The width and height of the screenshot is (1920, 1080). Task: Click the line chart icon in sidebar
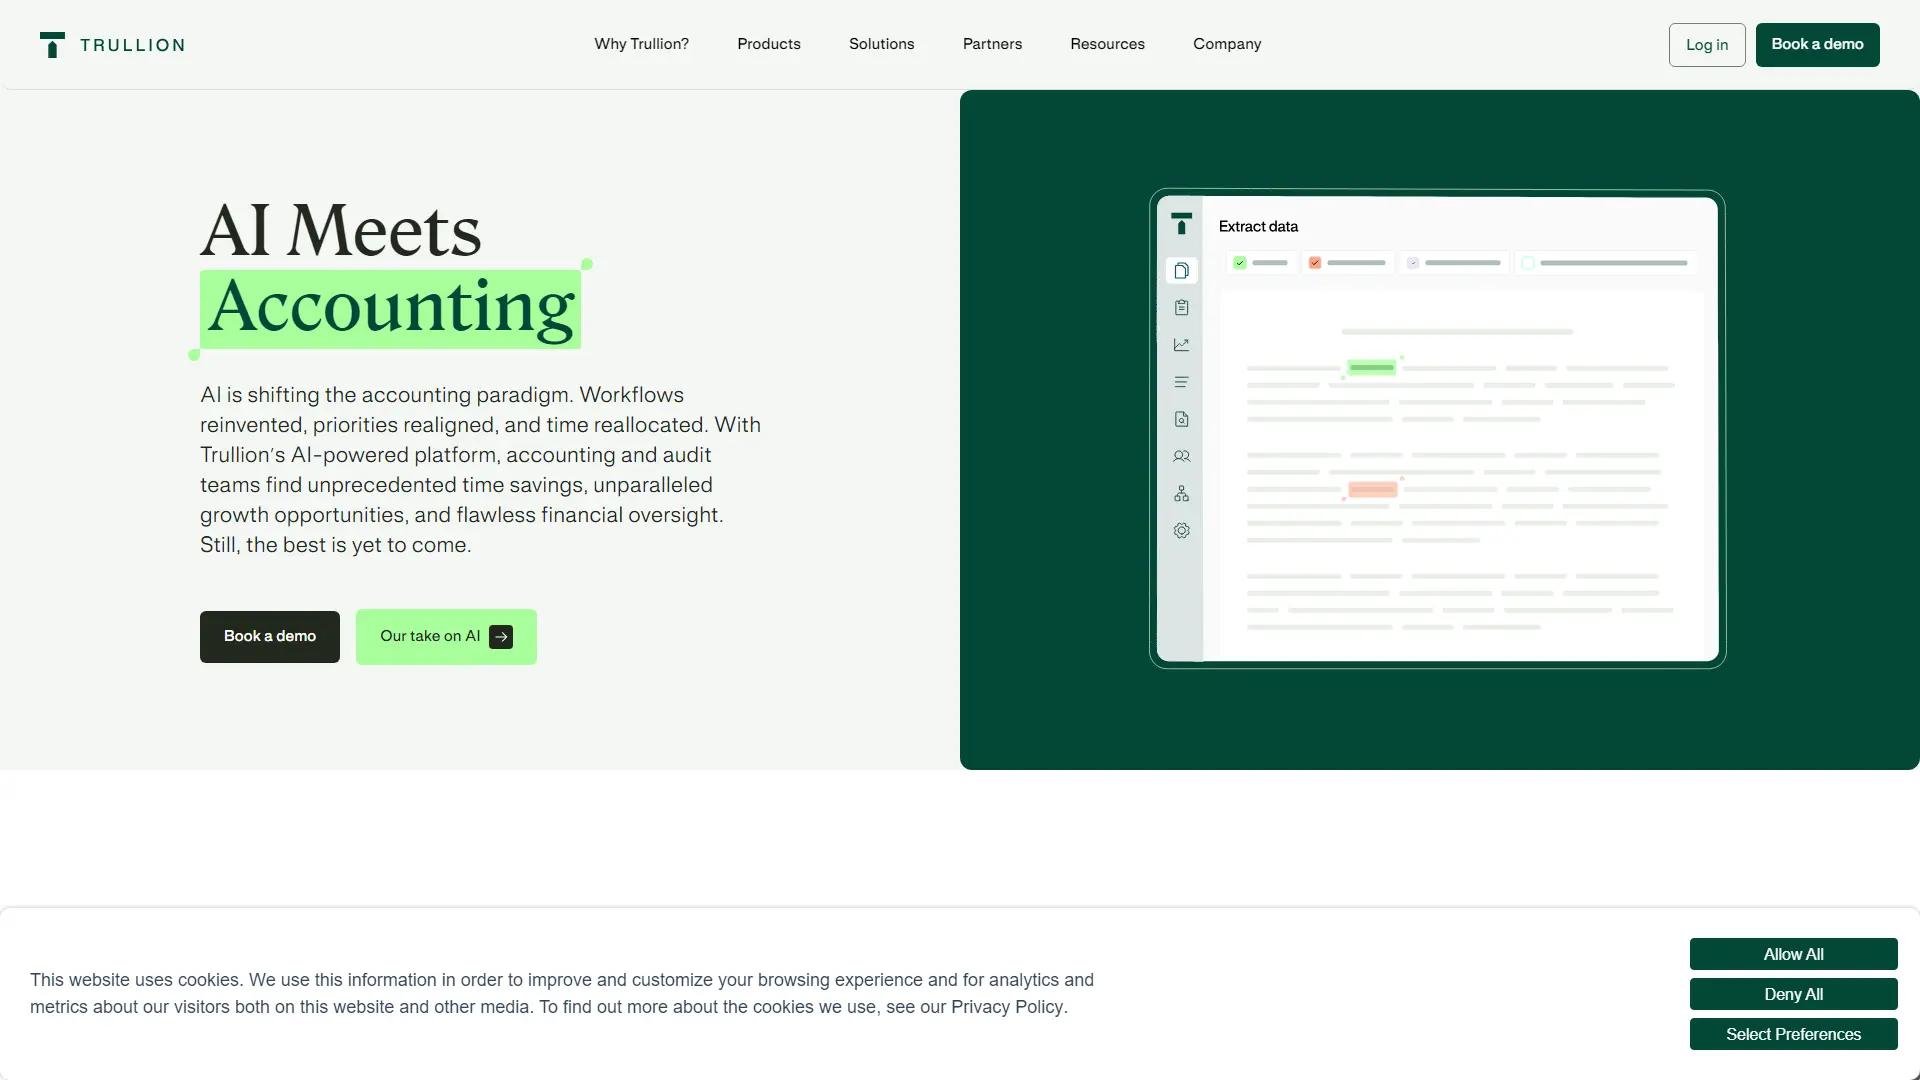click(x=1181, y=345)
